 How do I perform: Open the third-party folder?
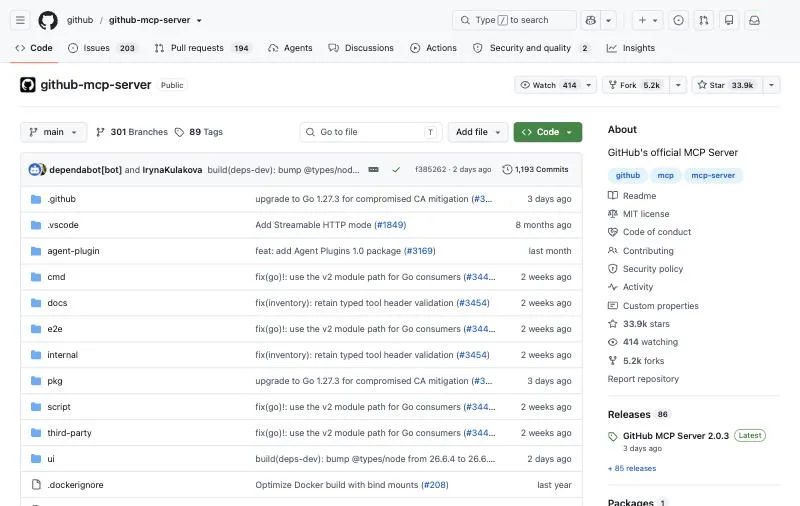[x=69, y=433]
